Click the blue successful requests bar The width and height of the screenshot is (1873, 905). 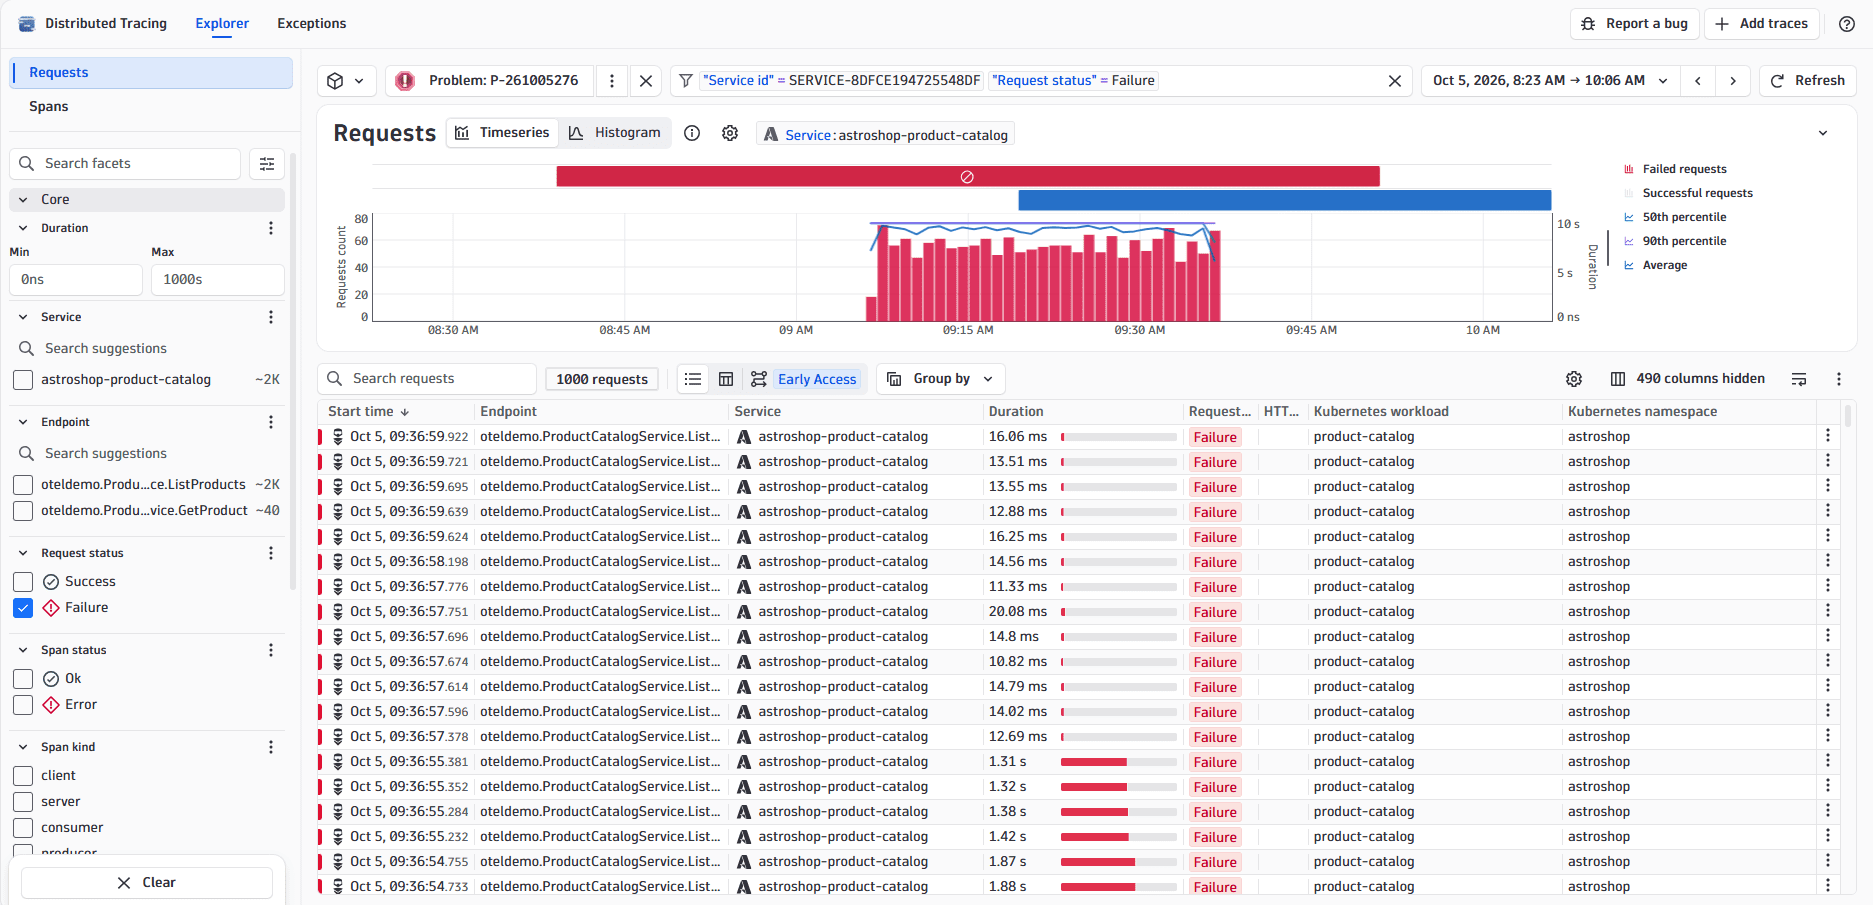1284,201
